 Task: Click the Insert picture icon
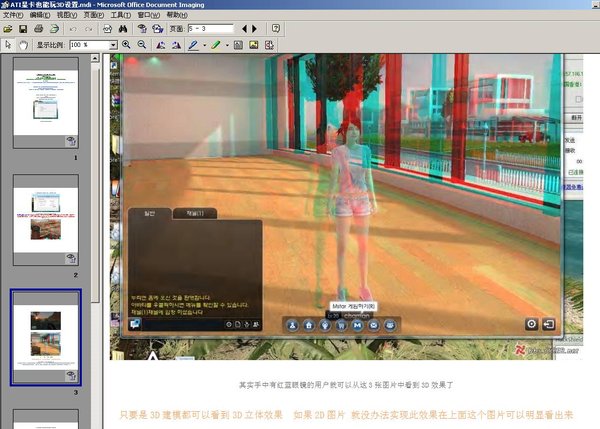[253, 45]
